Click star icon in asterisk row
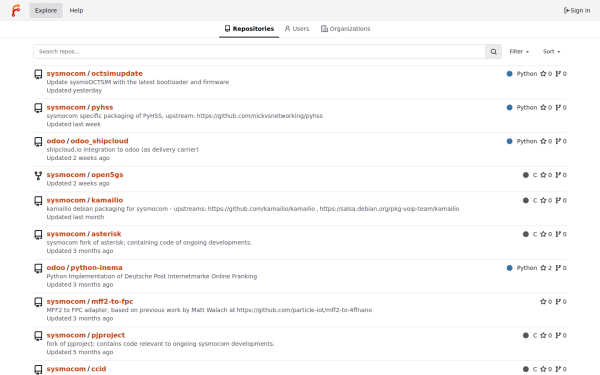Image resolution: width=600 pixels, height=375 pixels. click(x=543, y=234)
